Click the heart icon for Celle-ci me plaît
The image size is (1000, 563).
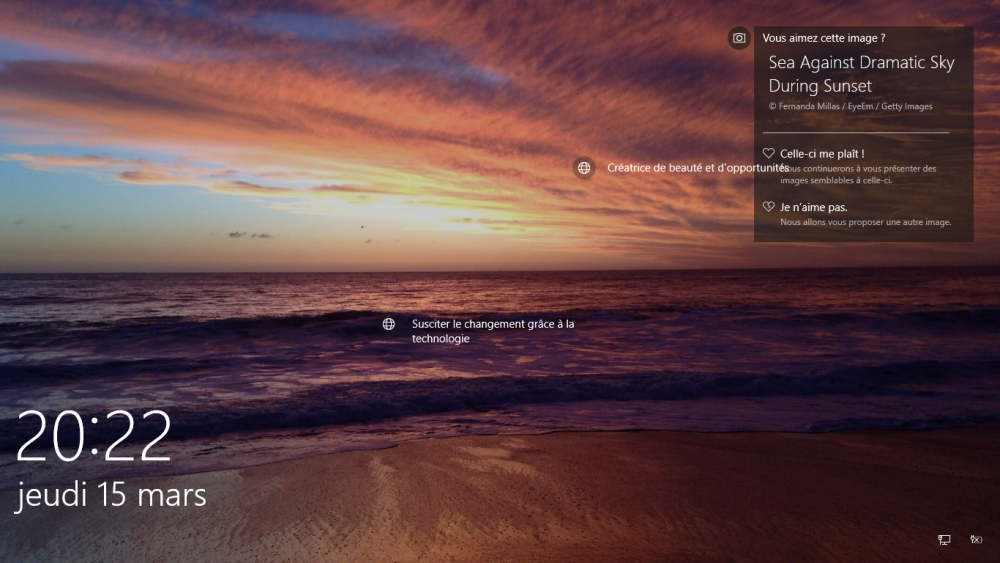pos(768,153)
